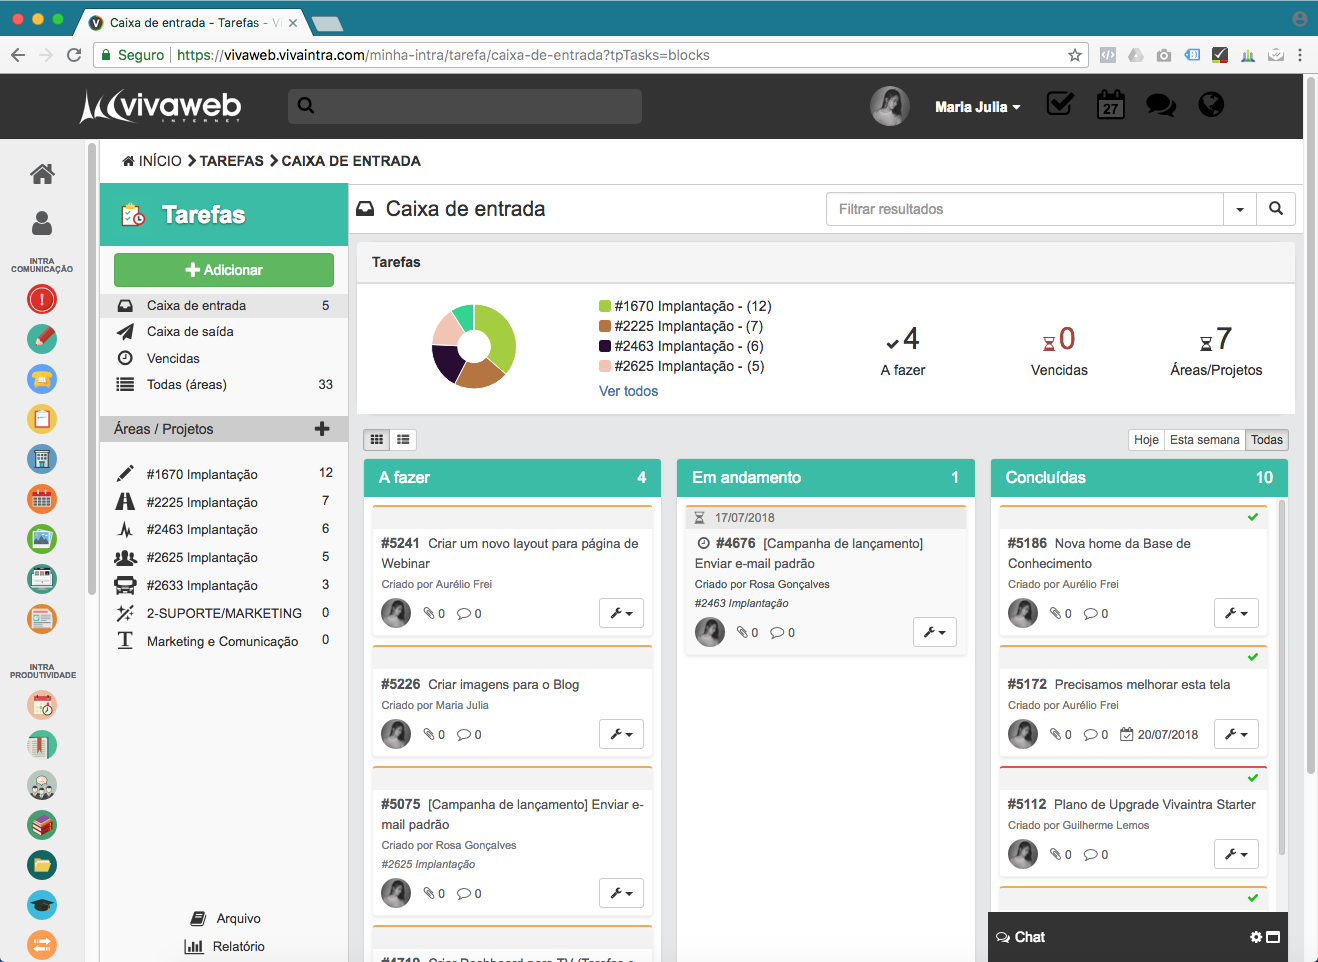Open the calendar icon in top bar
Screen dimensions: 1318x962
pos(1110,105)
